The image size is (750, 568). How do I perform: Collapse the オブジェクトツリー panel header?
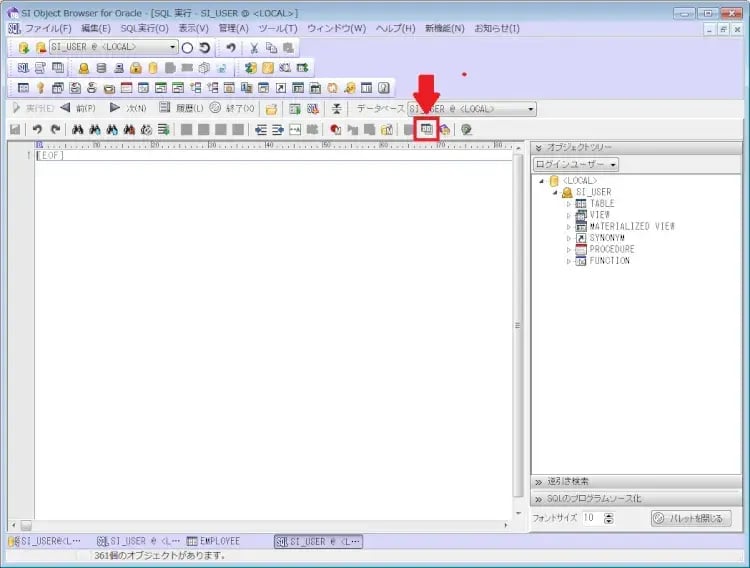538,147
